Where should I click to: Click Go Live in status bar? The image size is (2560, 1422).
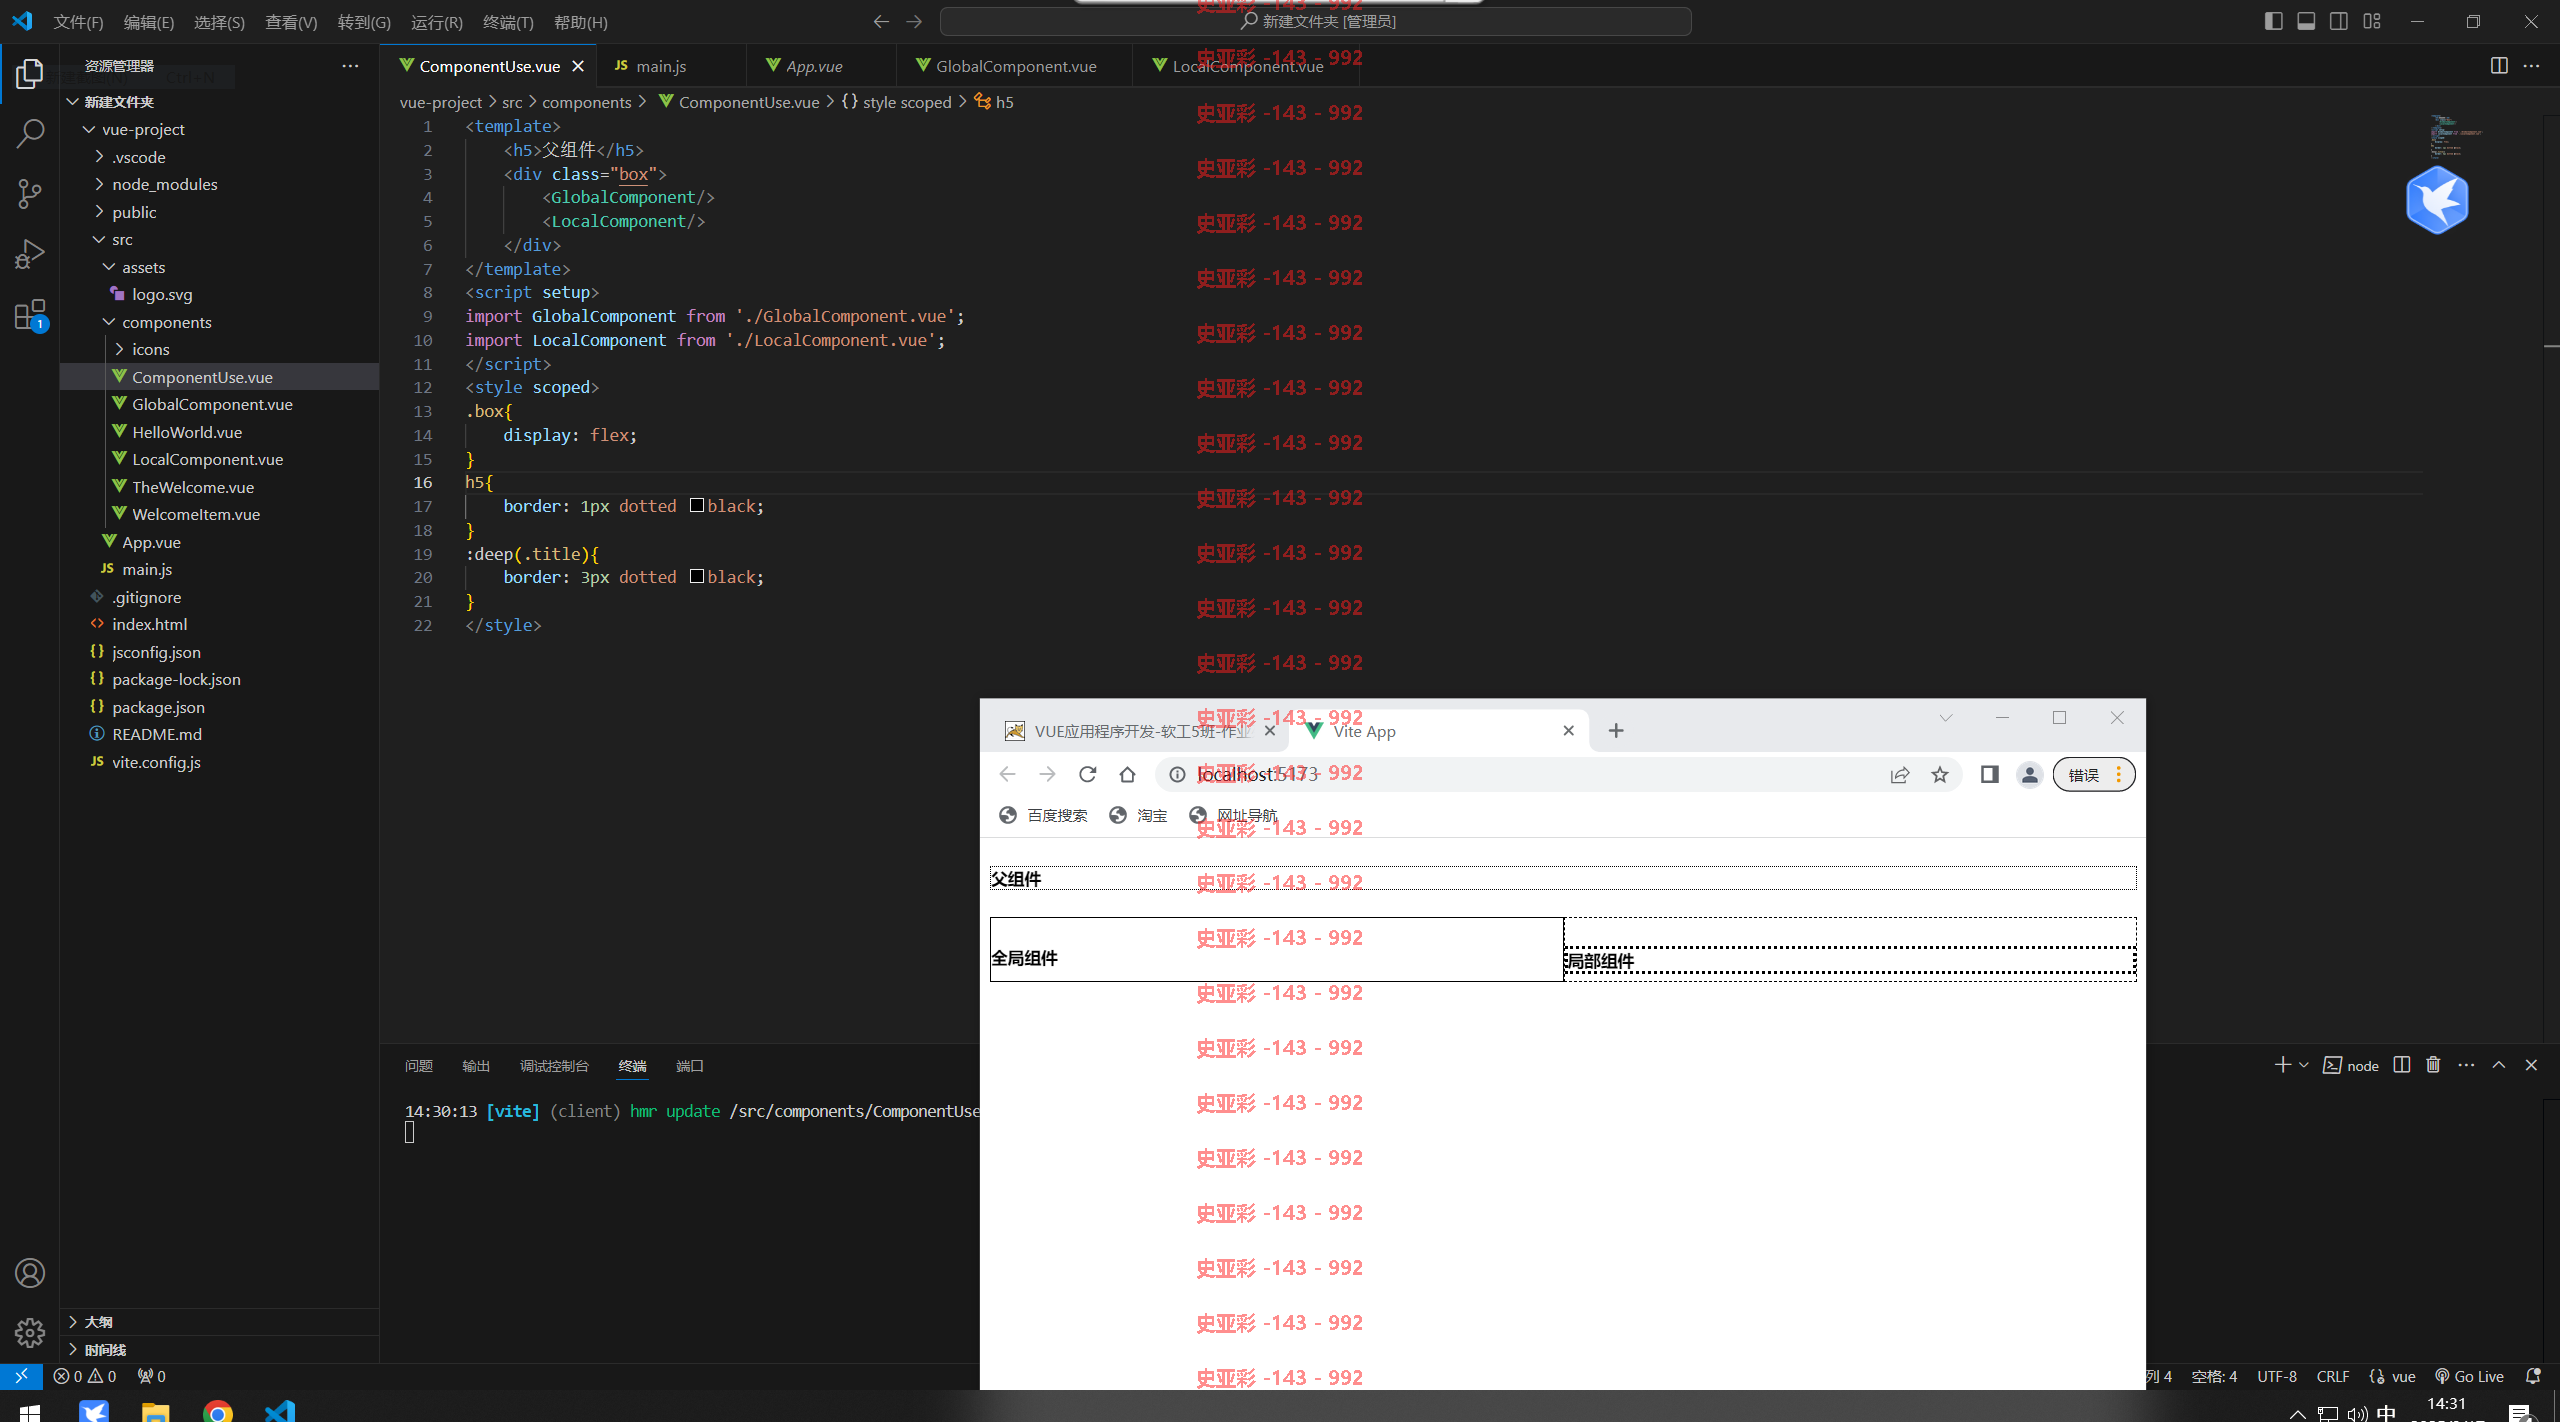pos(2468,1376)
